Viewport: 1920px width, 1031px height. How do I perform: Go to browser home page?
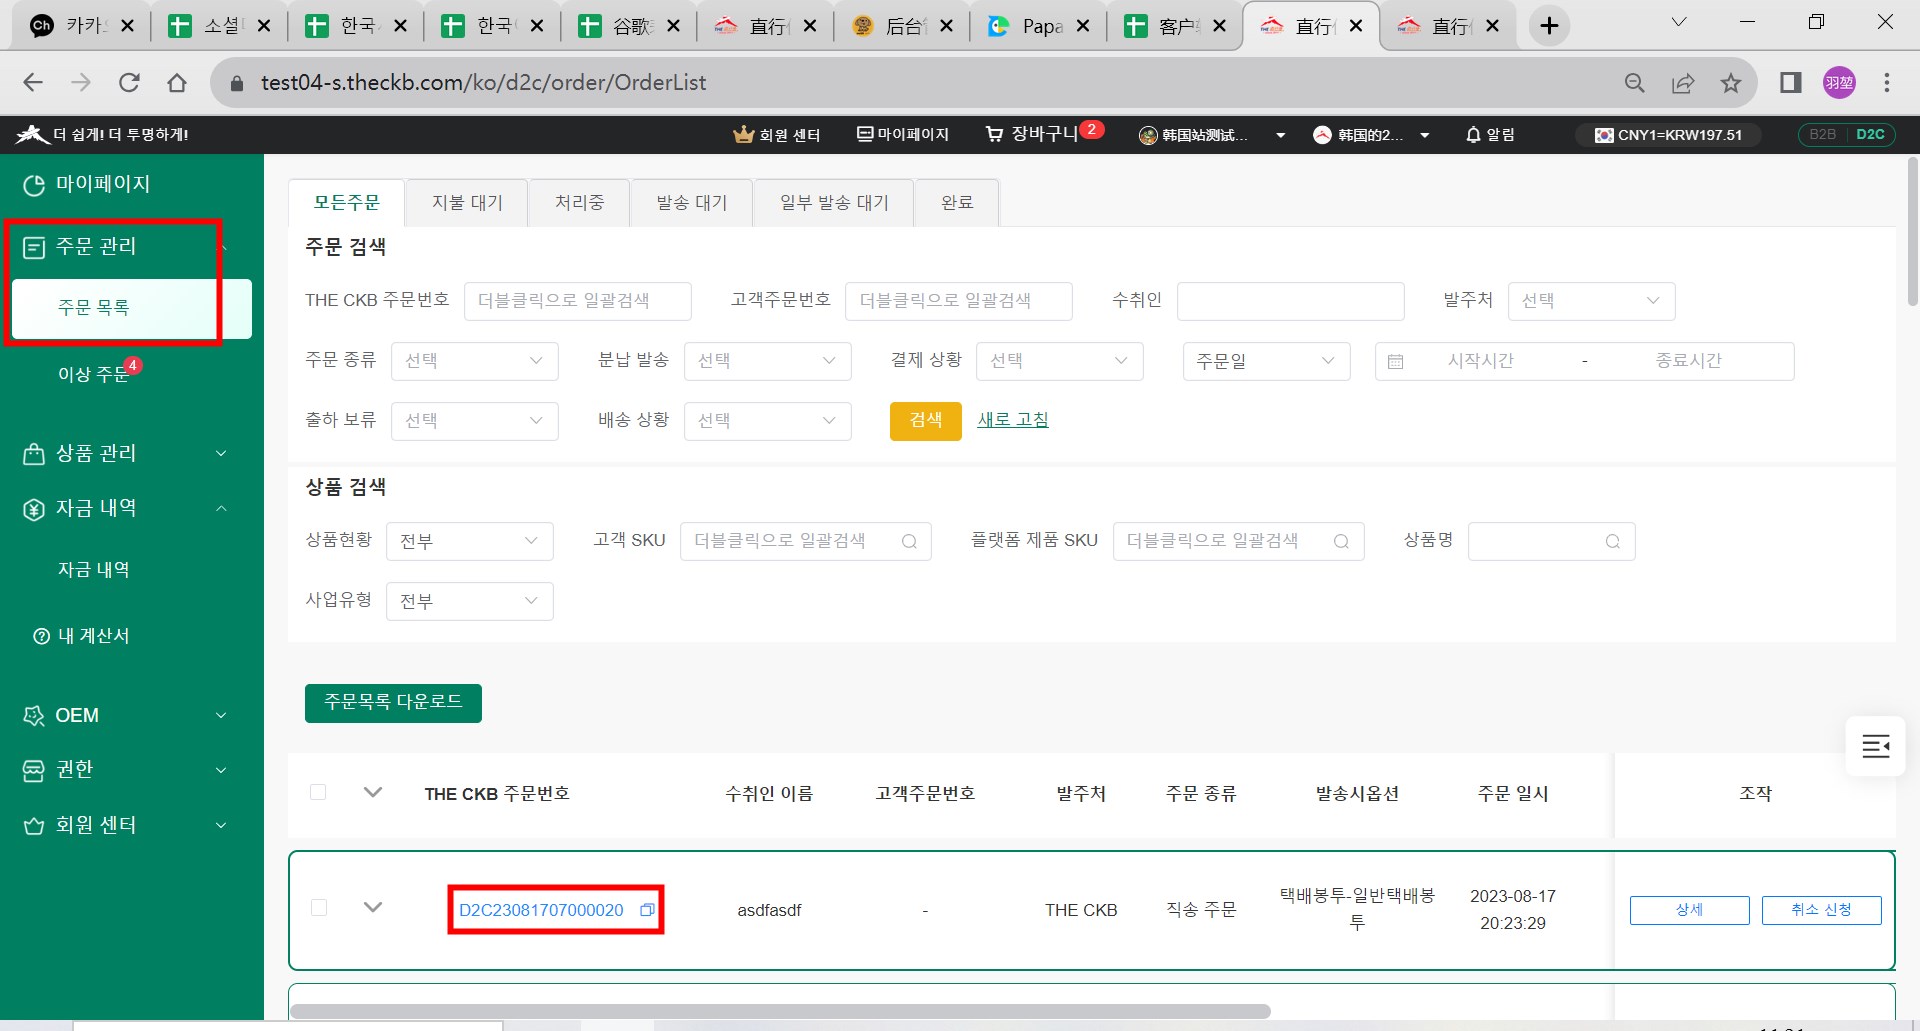[177, 83]
